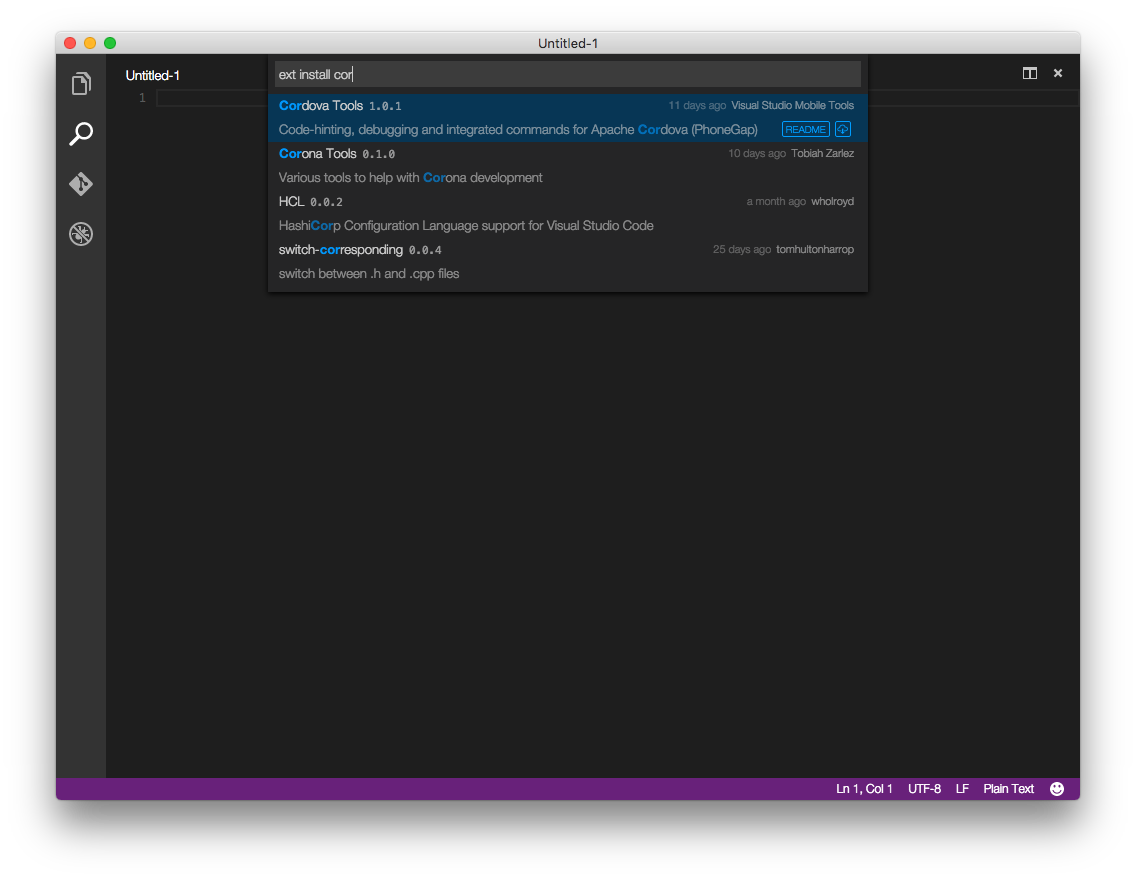
Task: Select the Untitled-1 editor tab
Action: click(x=153, y=75)
